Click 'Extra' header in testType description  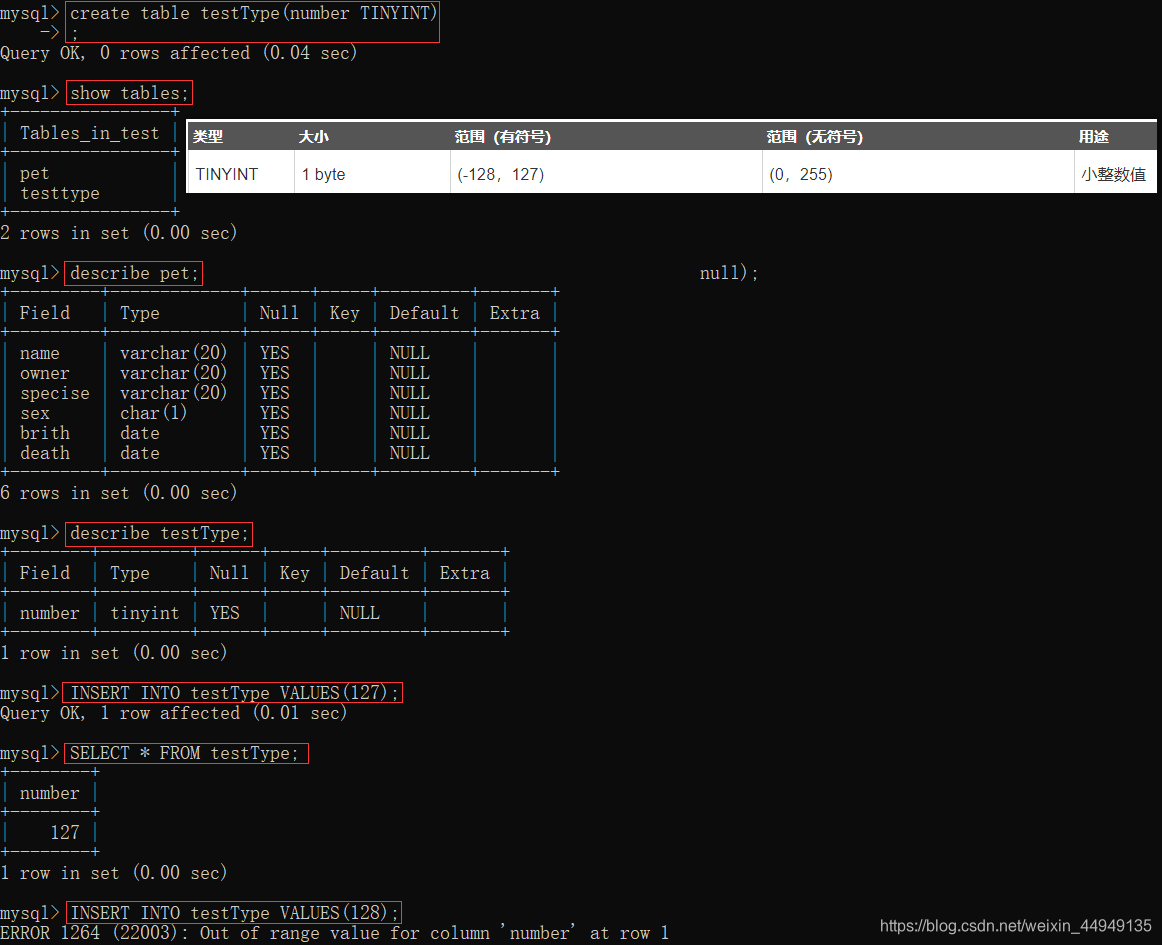click(465, 573)
